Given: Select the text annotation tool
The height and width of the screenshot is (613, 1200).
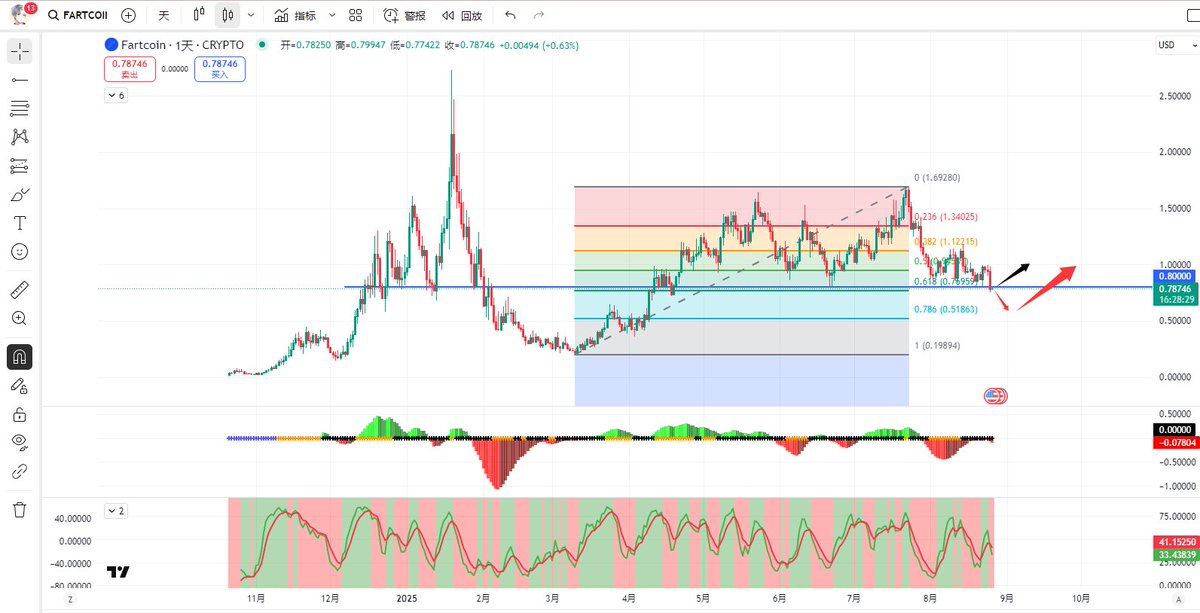Looking at the screenshot, I should (x=20, y=223).
